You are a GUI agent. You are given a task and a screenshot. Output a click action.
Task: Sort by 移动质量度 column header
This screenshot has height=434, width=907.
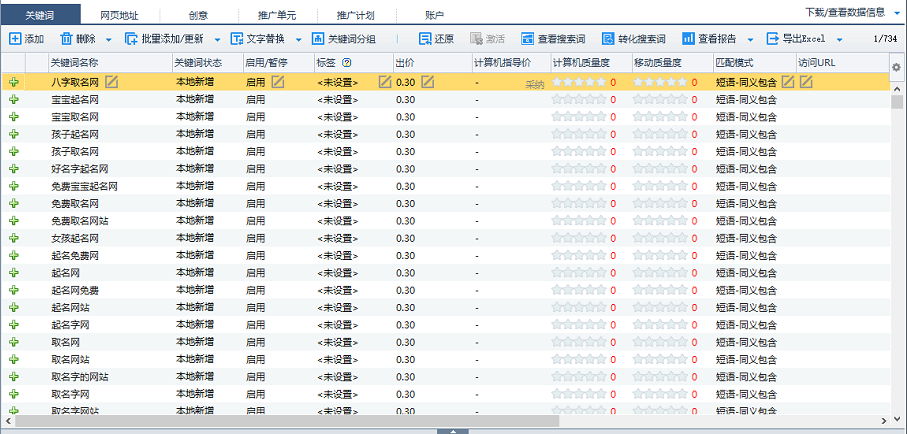(672, 62)
